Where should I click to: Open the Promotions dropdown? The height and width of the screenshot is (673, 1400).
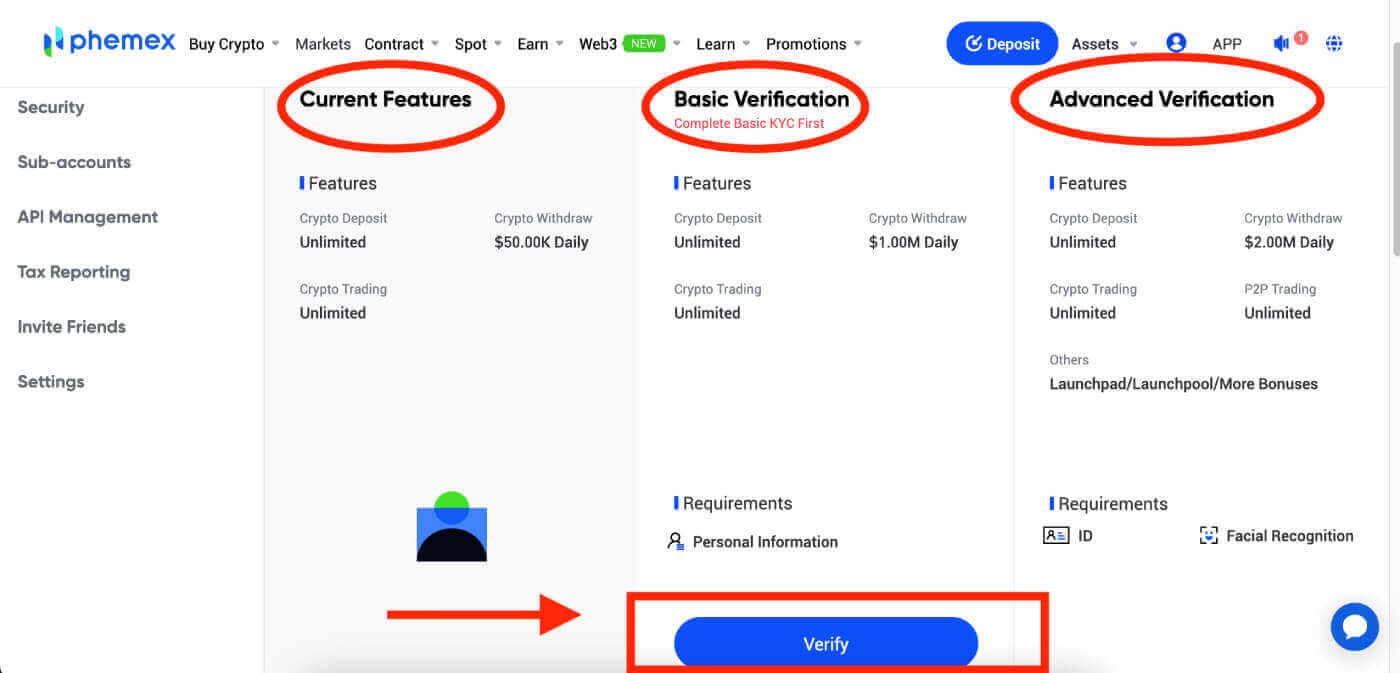pos(806,43)
